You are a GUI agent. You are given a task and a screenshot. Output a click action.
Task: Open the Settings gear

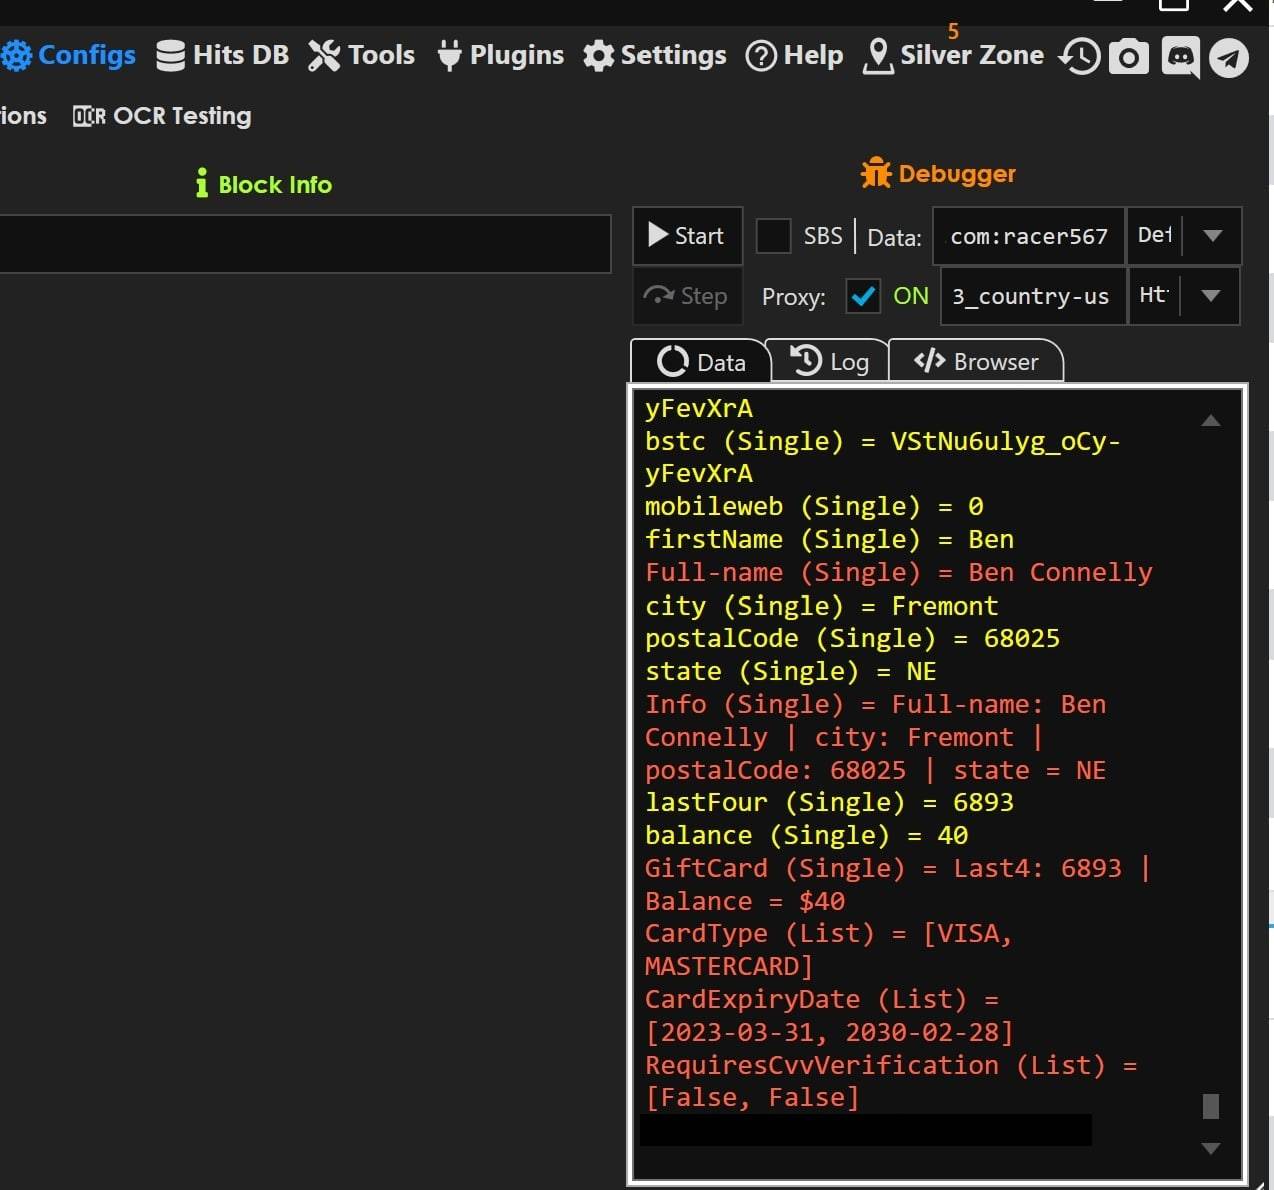tap(655, 55)
